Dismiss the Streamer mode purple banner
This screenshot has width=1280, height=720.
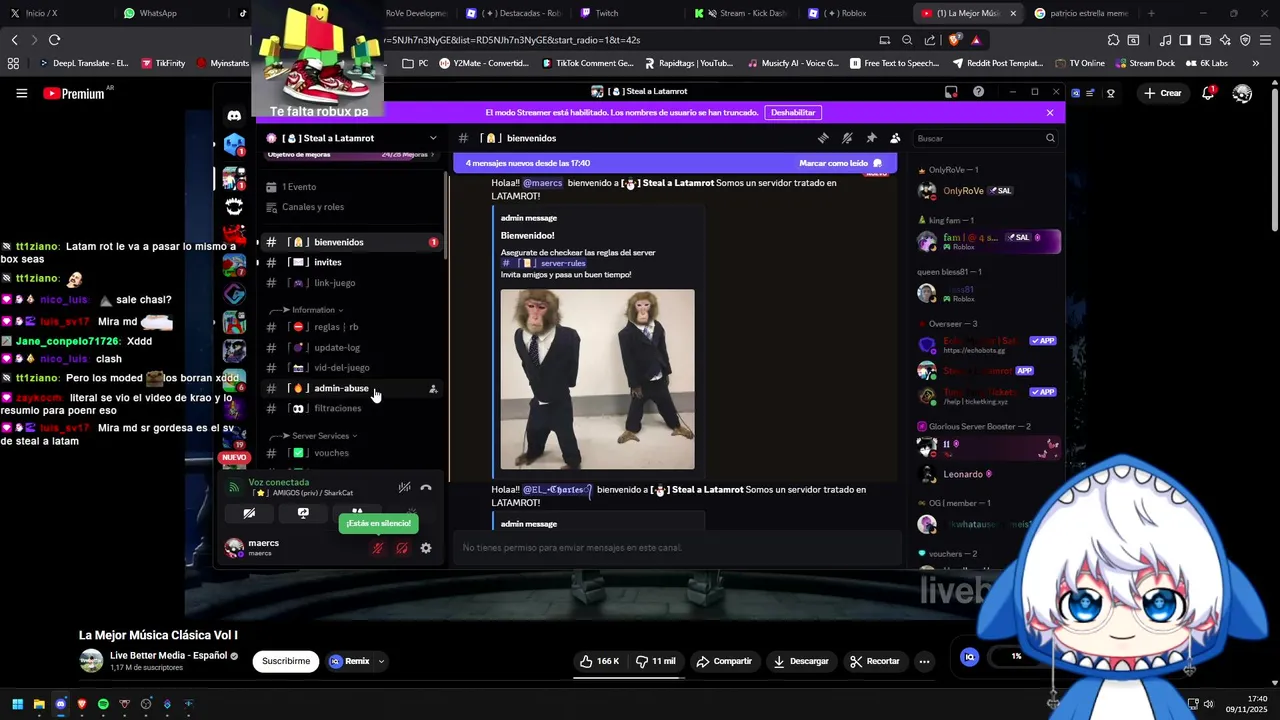click(x=1050, y=113)
